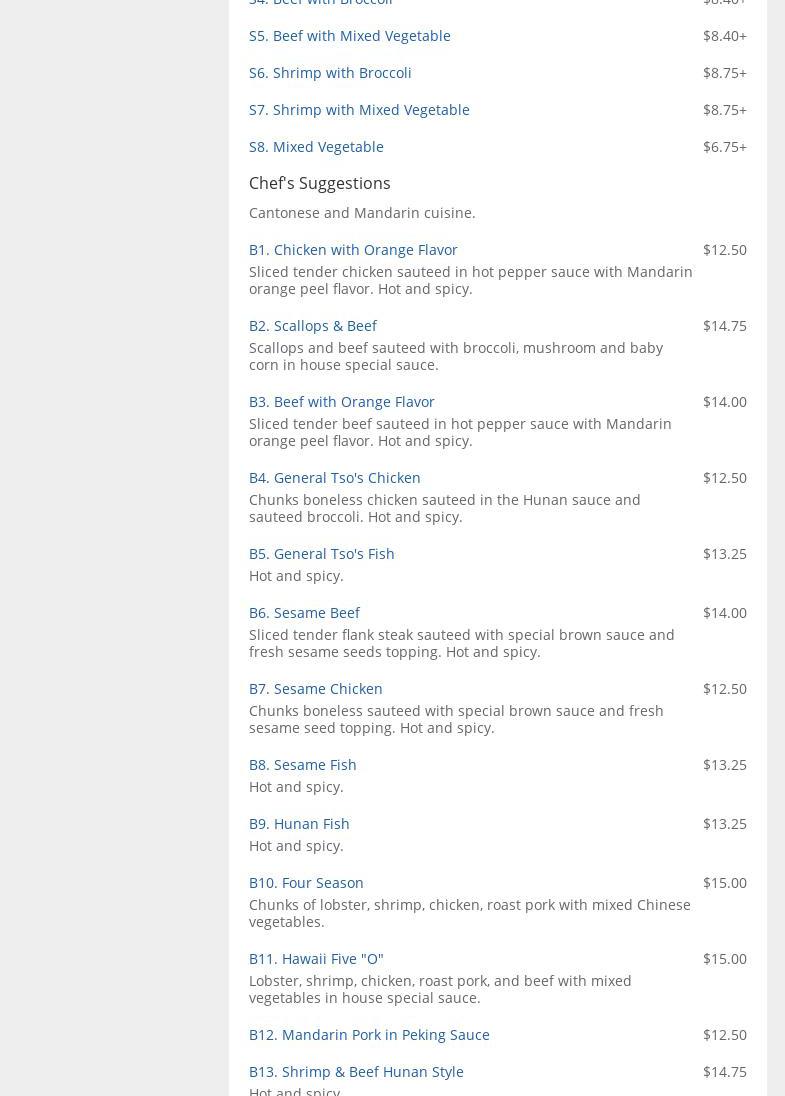Select B10. Four Season dish
This screenshot has height=1096, width=785.
click(x=306, y=883)
